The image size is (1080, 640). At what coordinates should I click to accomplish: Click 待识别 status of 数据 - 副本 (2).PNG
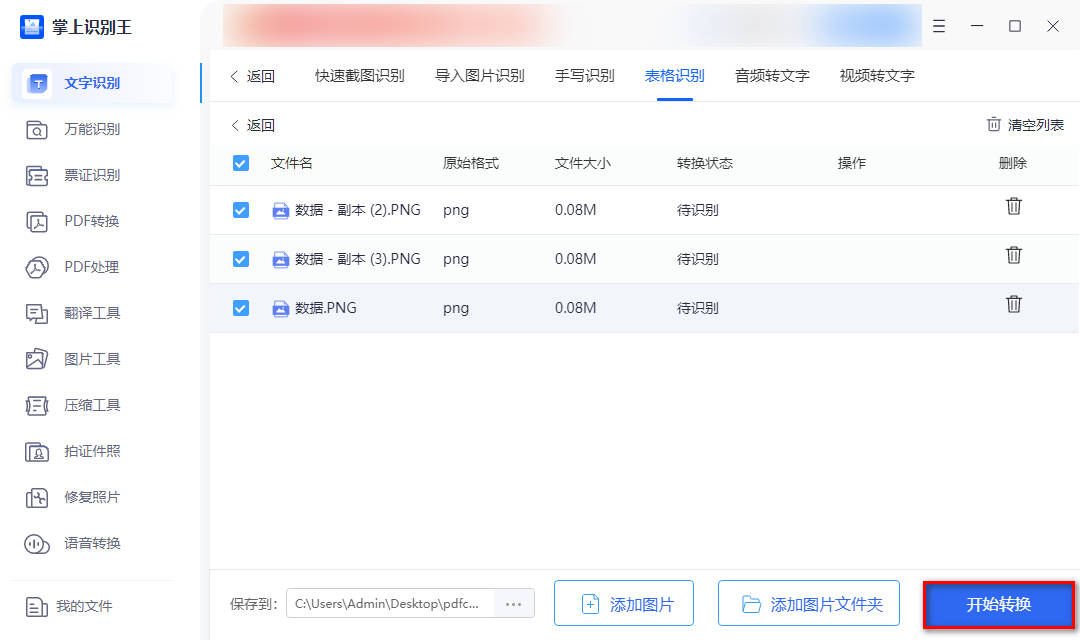point(698,210)
